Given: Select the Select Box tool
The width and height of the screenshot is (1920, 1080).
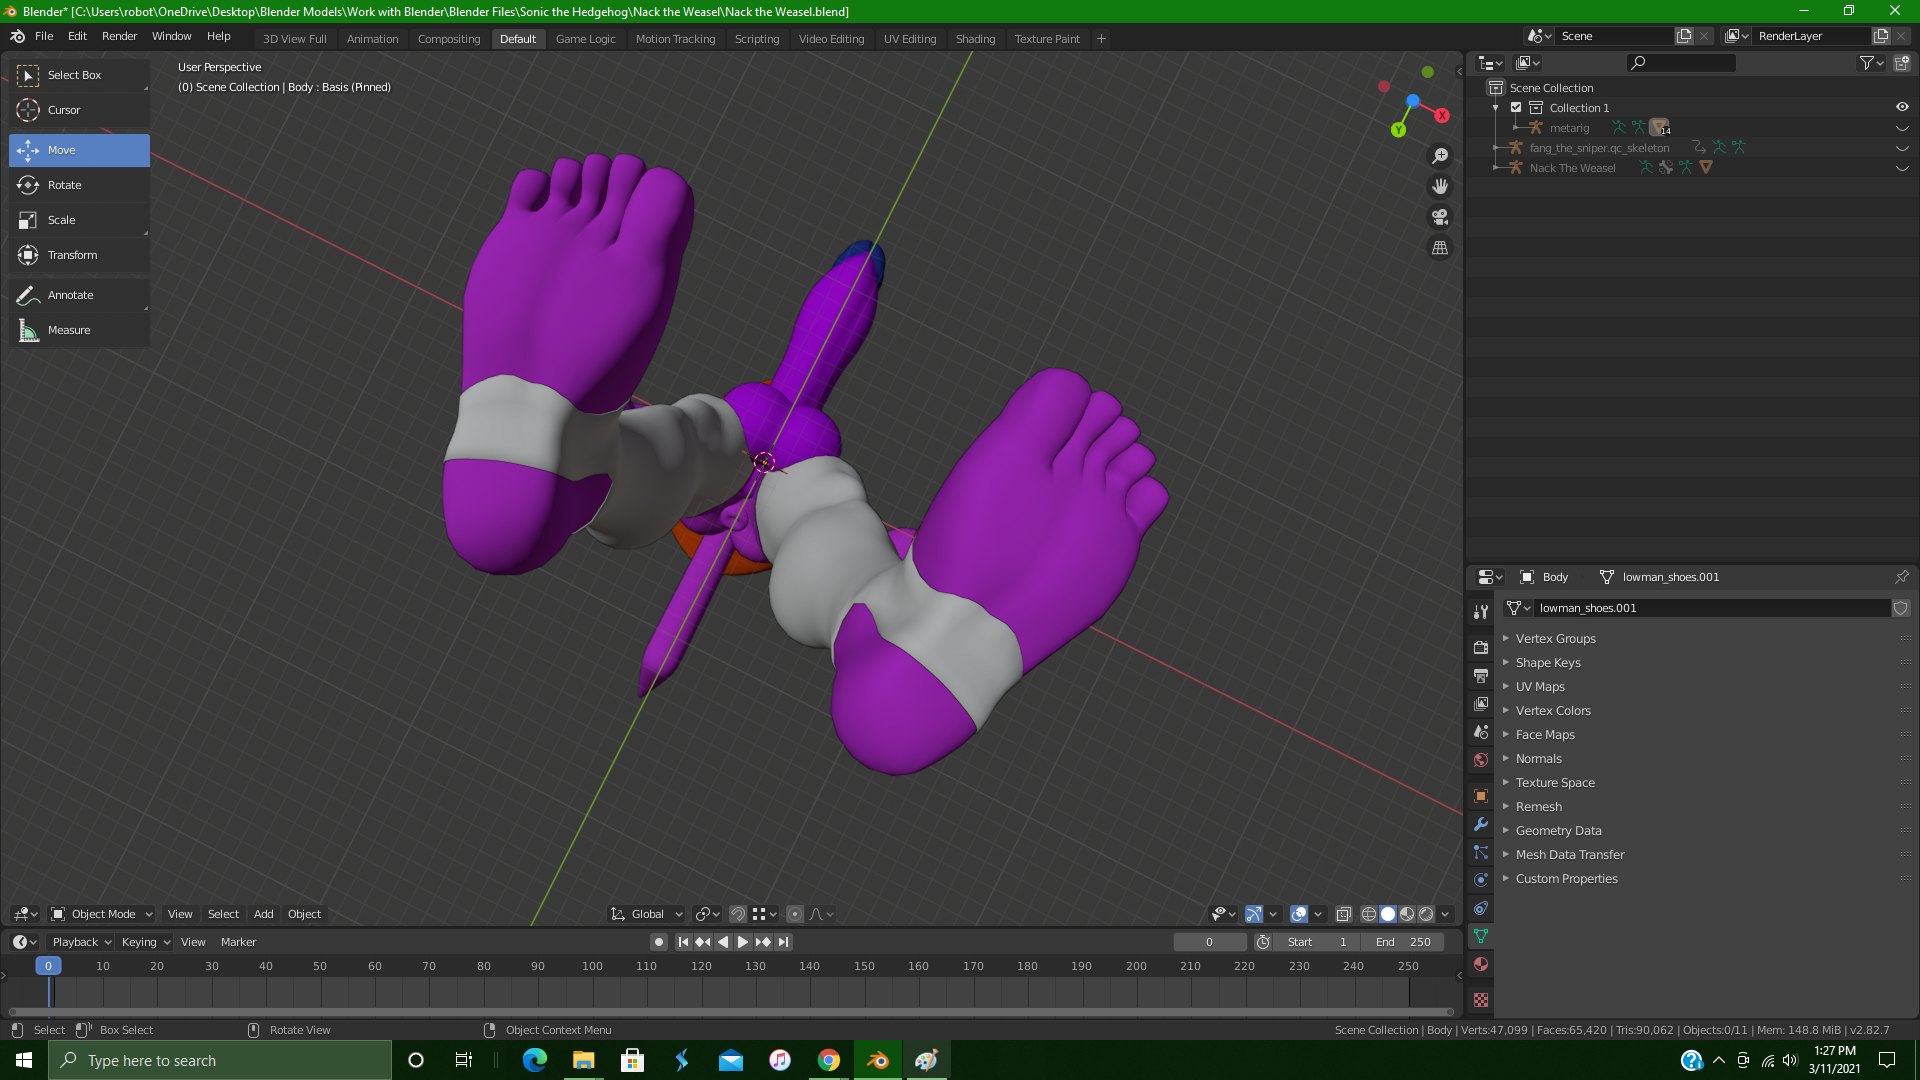Looking at the screenshot, I should pyautogui.click(x=79, y=75).
